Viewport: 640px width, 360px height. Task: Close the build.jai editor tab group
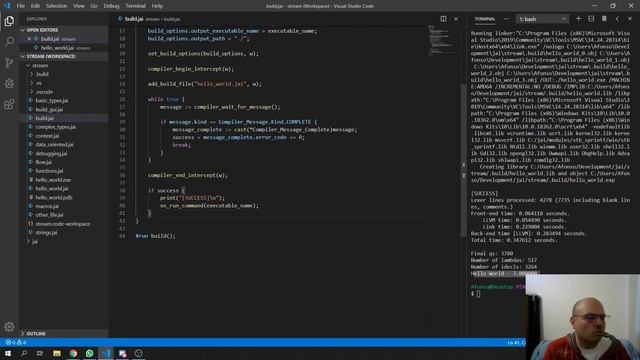(456, 19)
